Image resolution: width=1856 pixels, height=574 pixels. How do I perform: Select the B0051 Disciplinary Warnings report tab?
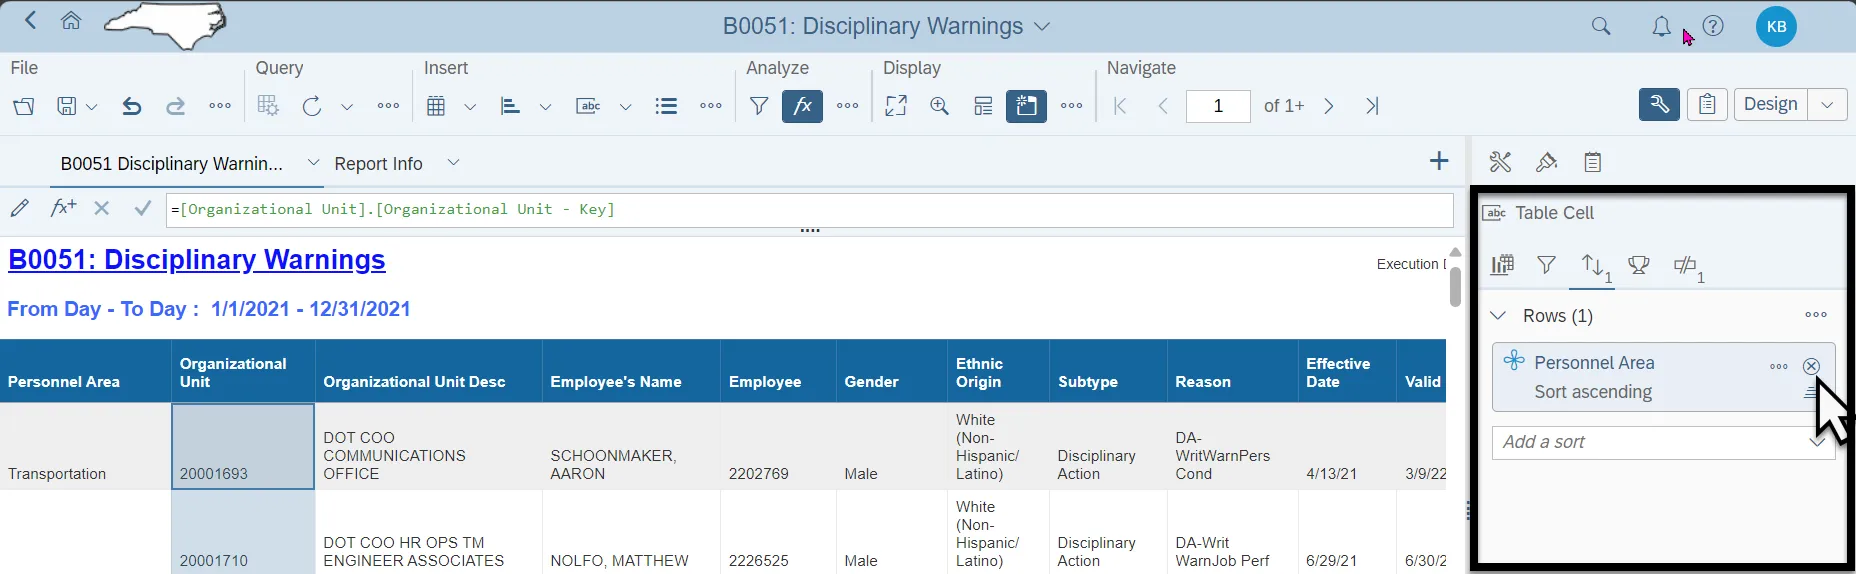click(171, 163)
